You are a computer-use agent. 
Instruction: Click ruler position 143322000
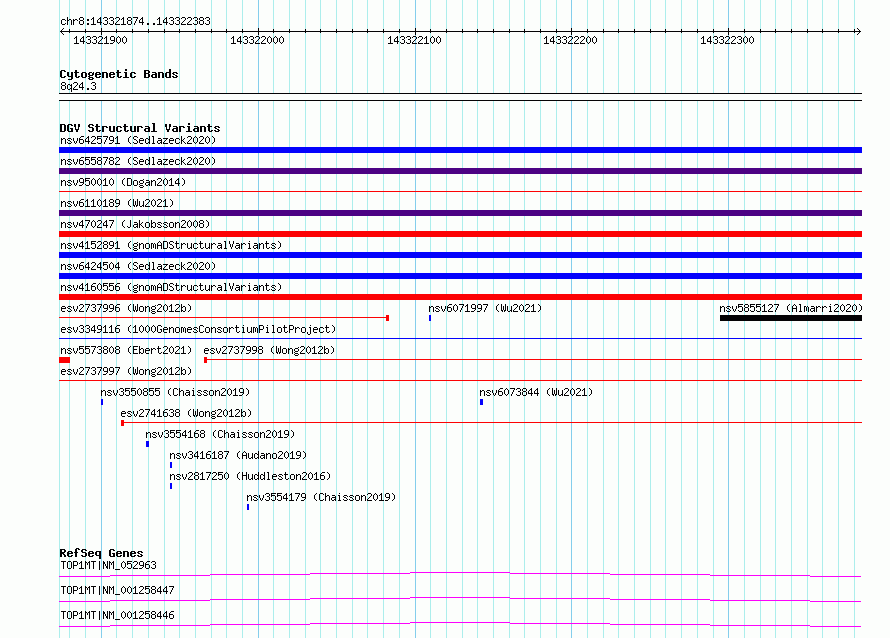pos(257,40)
